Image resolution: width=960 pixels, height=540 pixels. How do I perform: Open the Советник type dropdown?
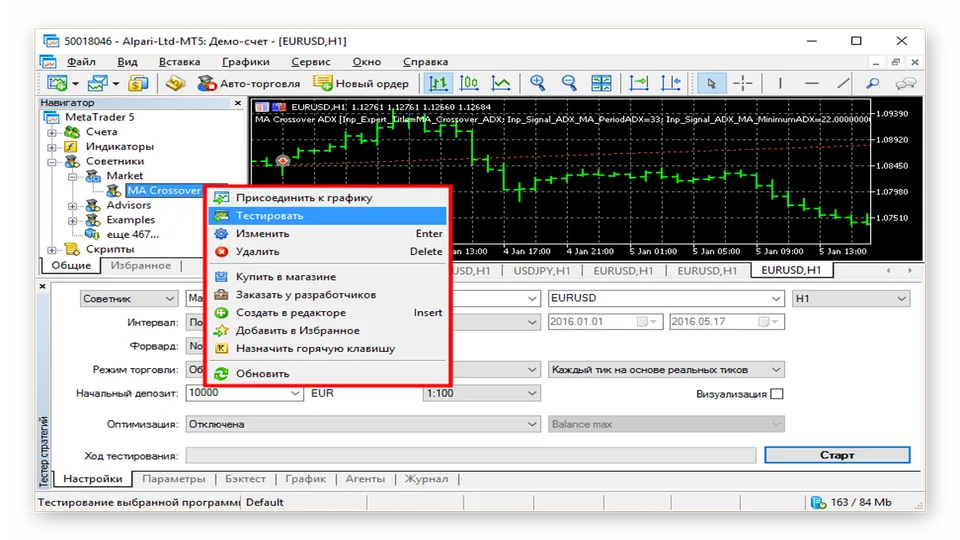(x=129, y=299)
